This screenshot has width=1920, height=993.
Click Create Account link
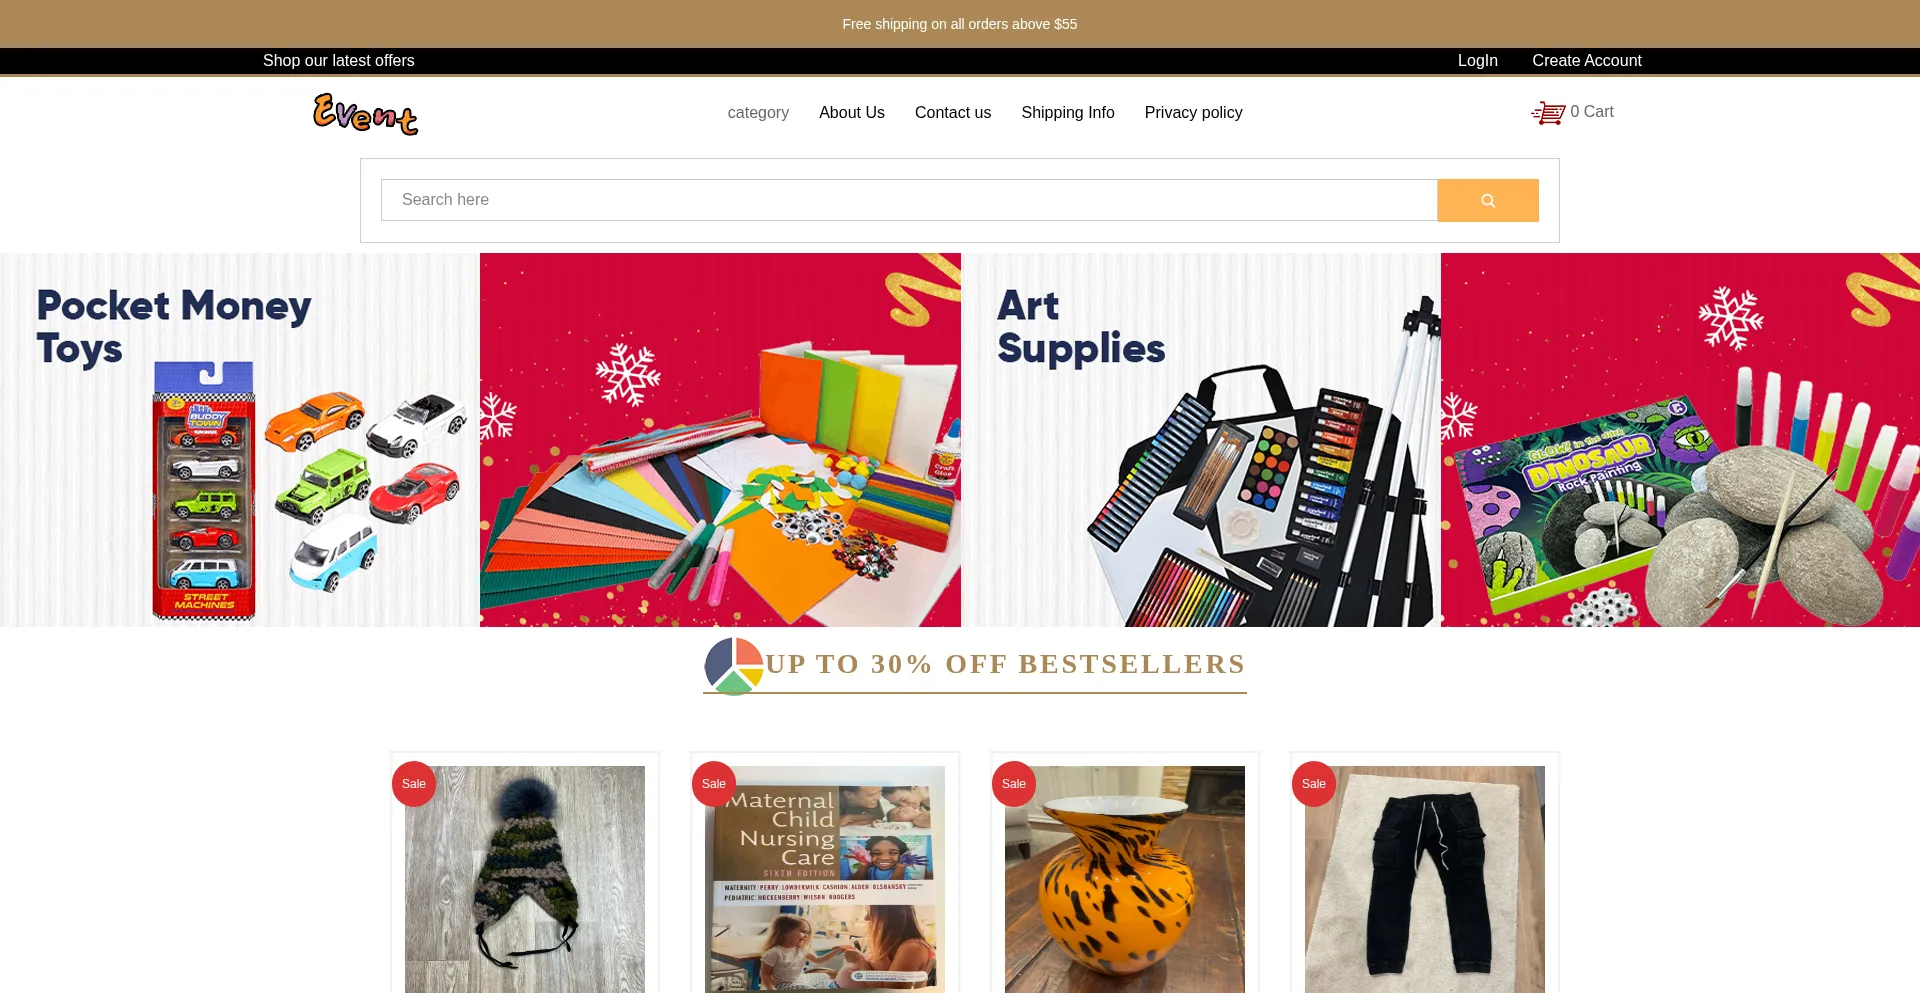tap(1587, 61)
